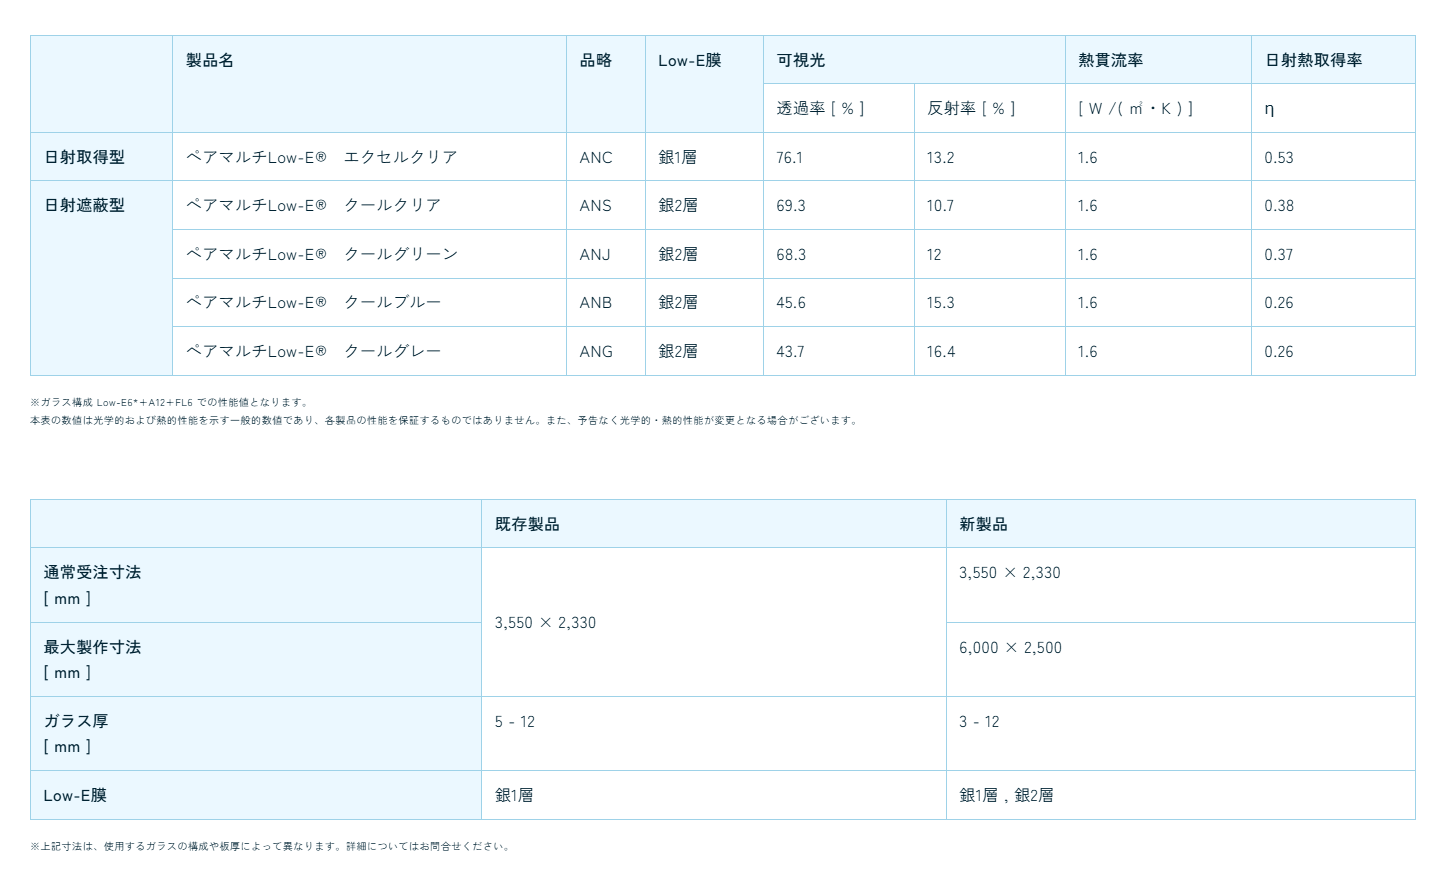Select the 熱貫流率 column header
This screenshot has width=1449, height=871.
(x=1111, y=61)
